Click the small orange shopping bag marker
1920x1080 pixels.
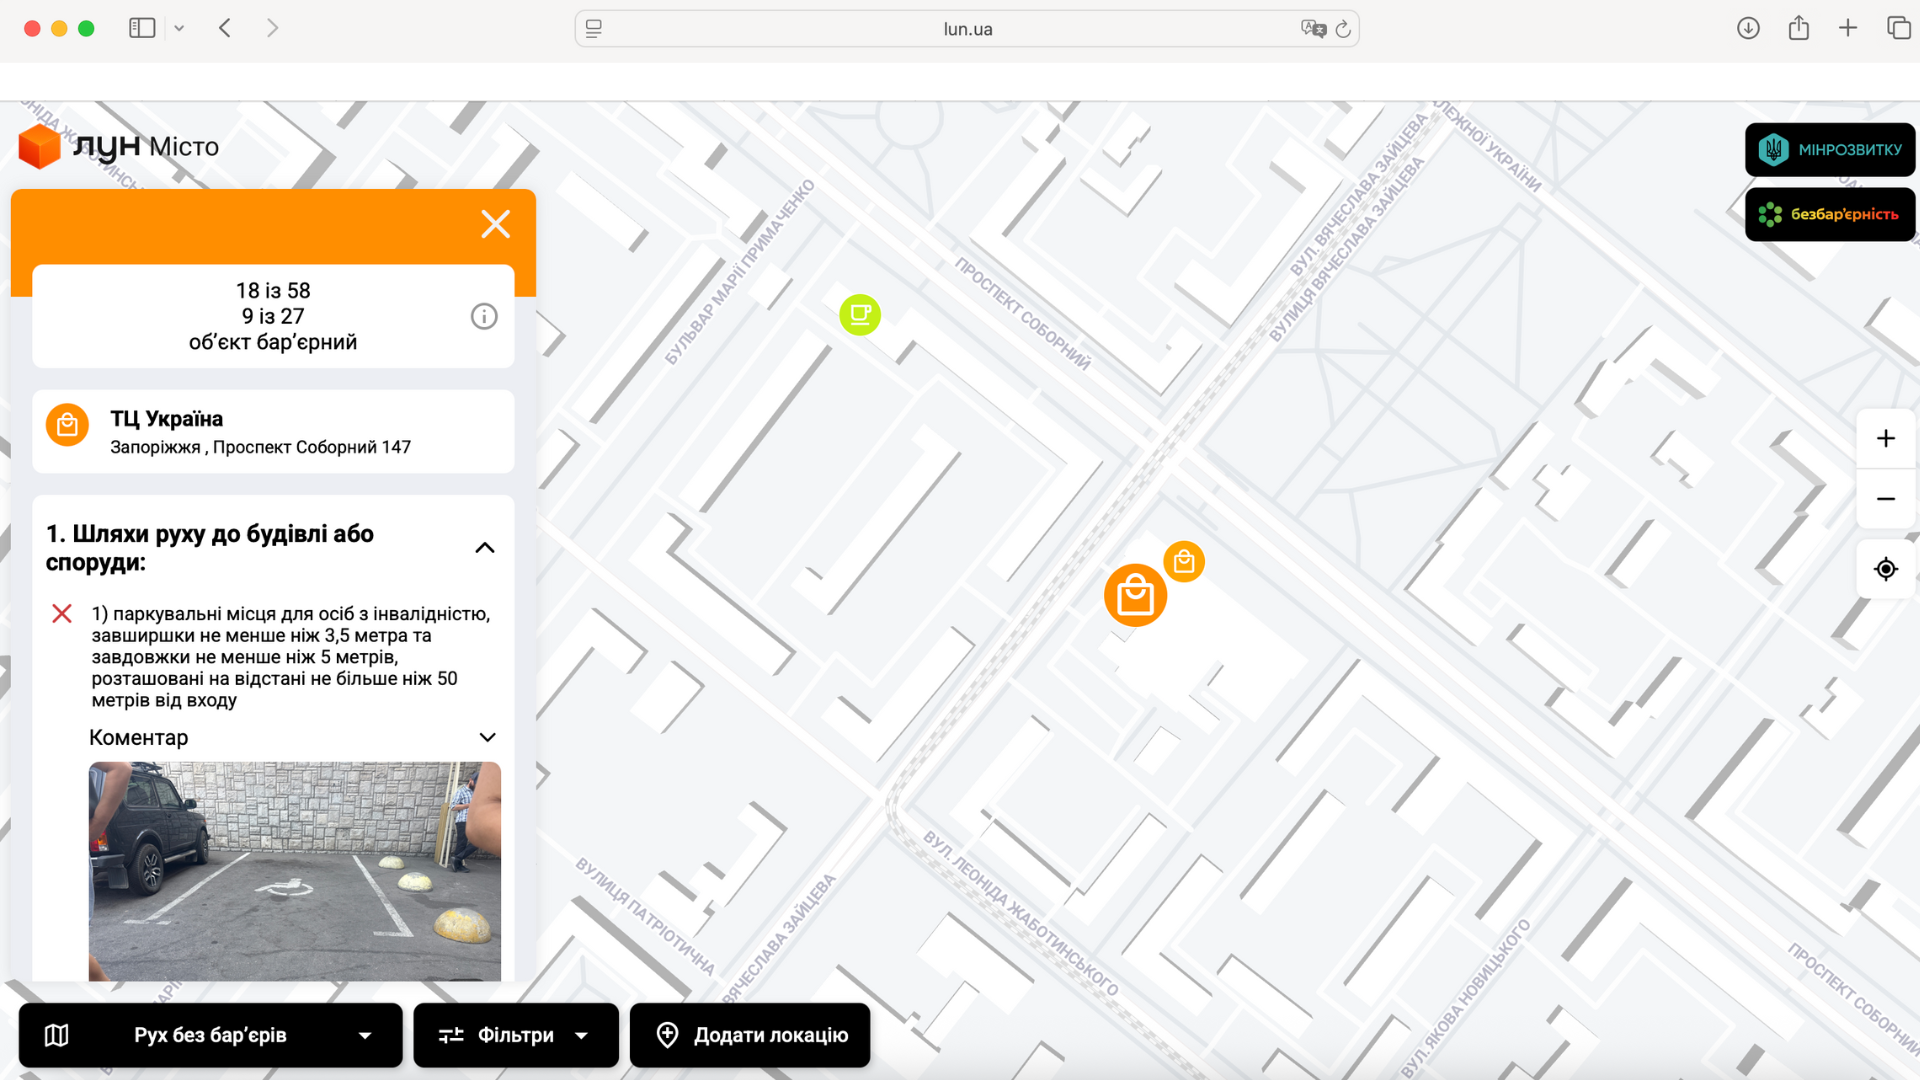(1184, 561)
